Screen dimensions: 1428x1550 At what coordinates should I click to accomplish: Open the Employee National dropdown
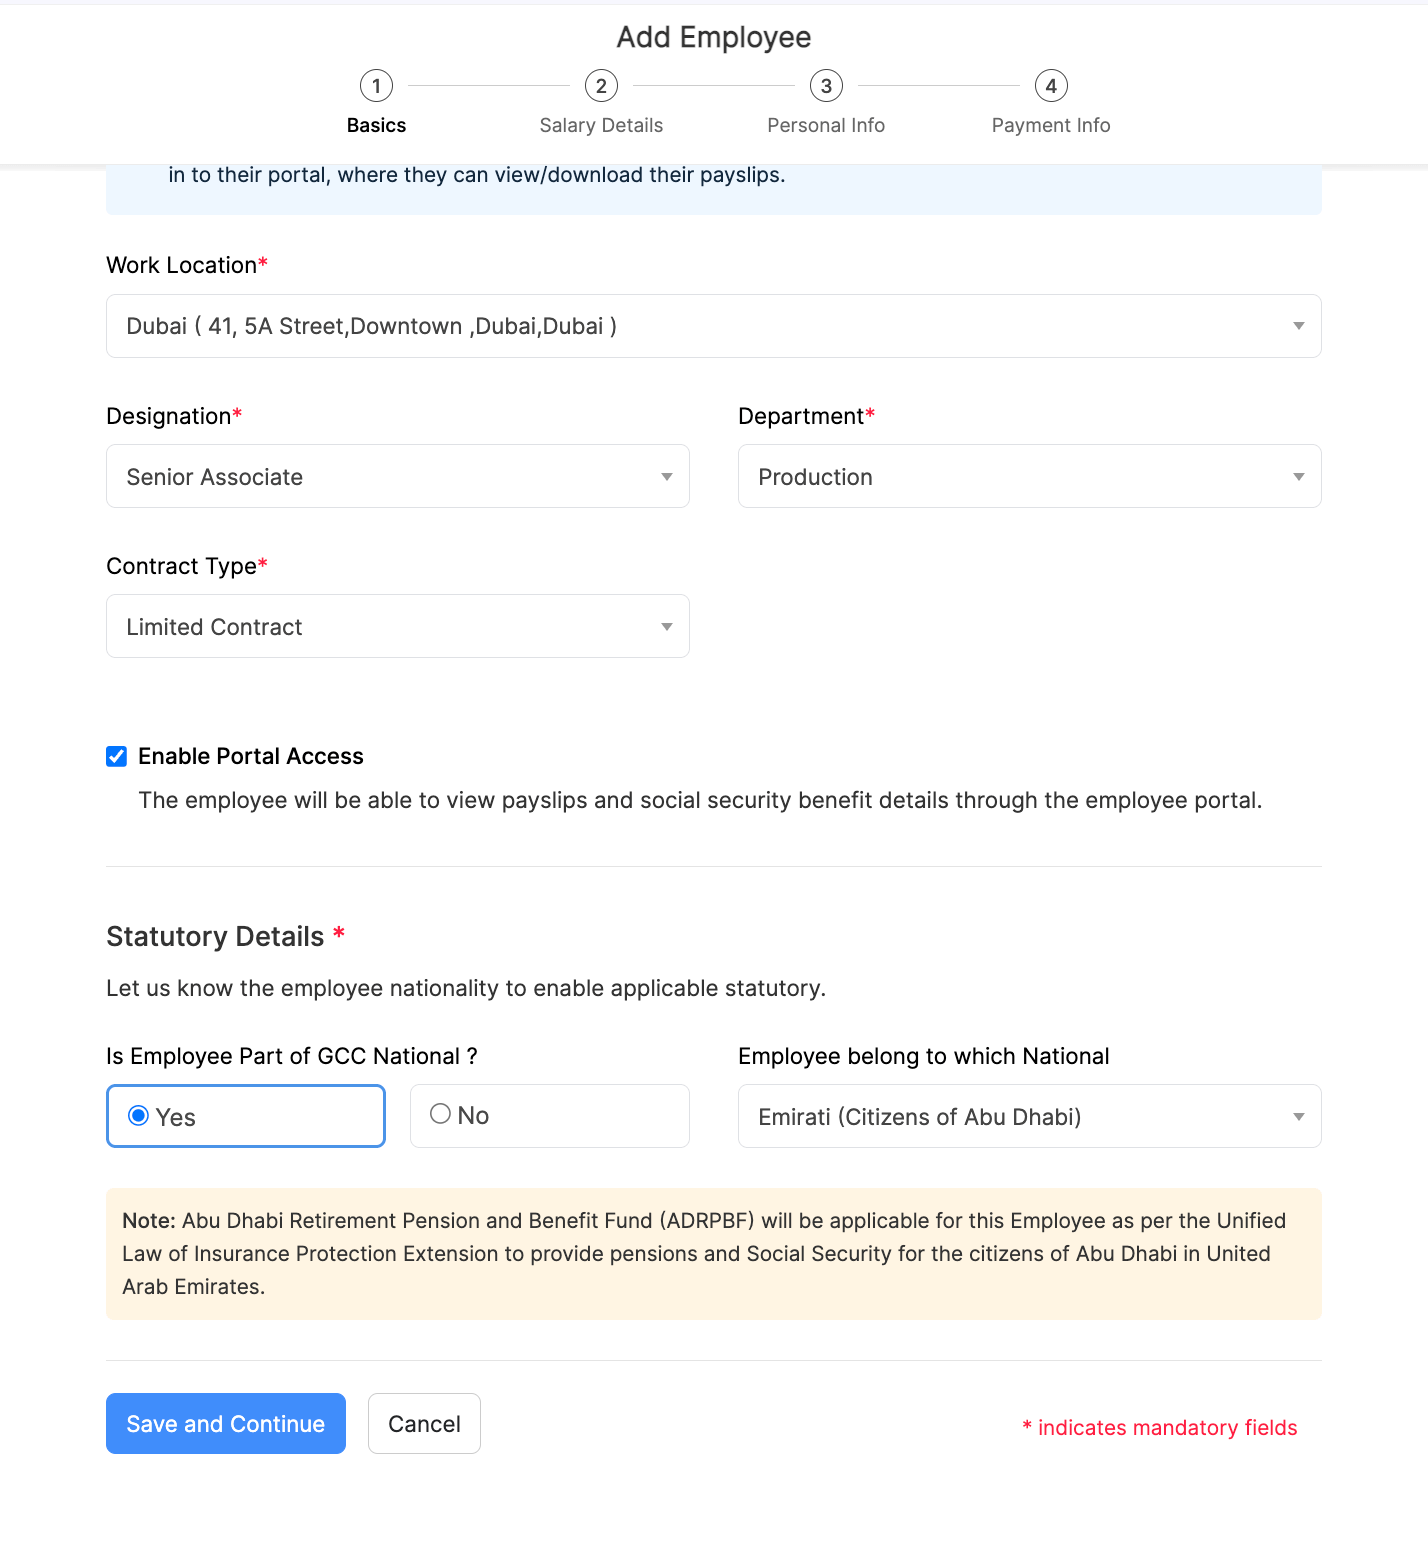[1029, 1117]
